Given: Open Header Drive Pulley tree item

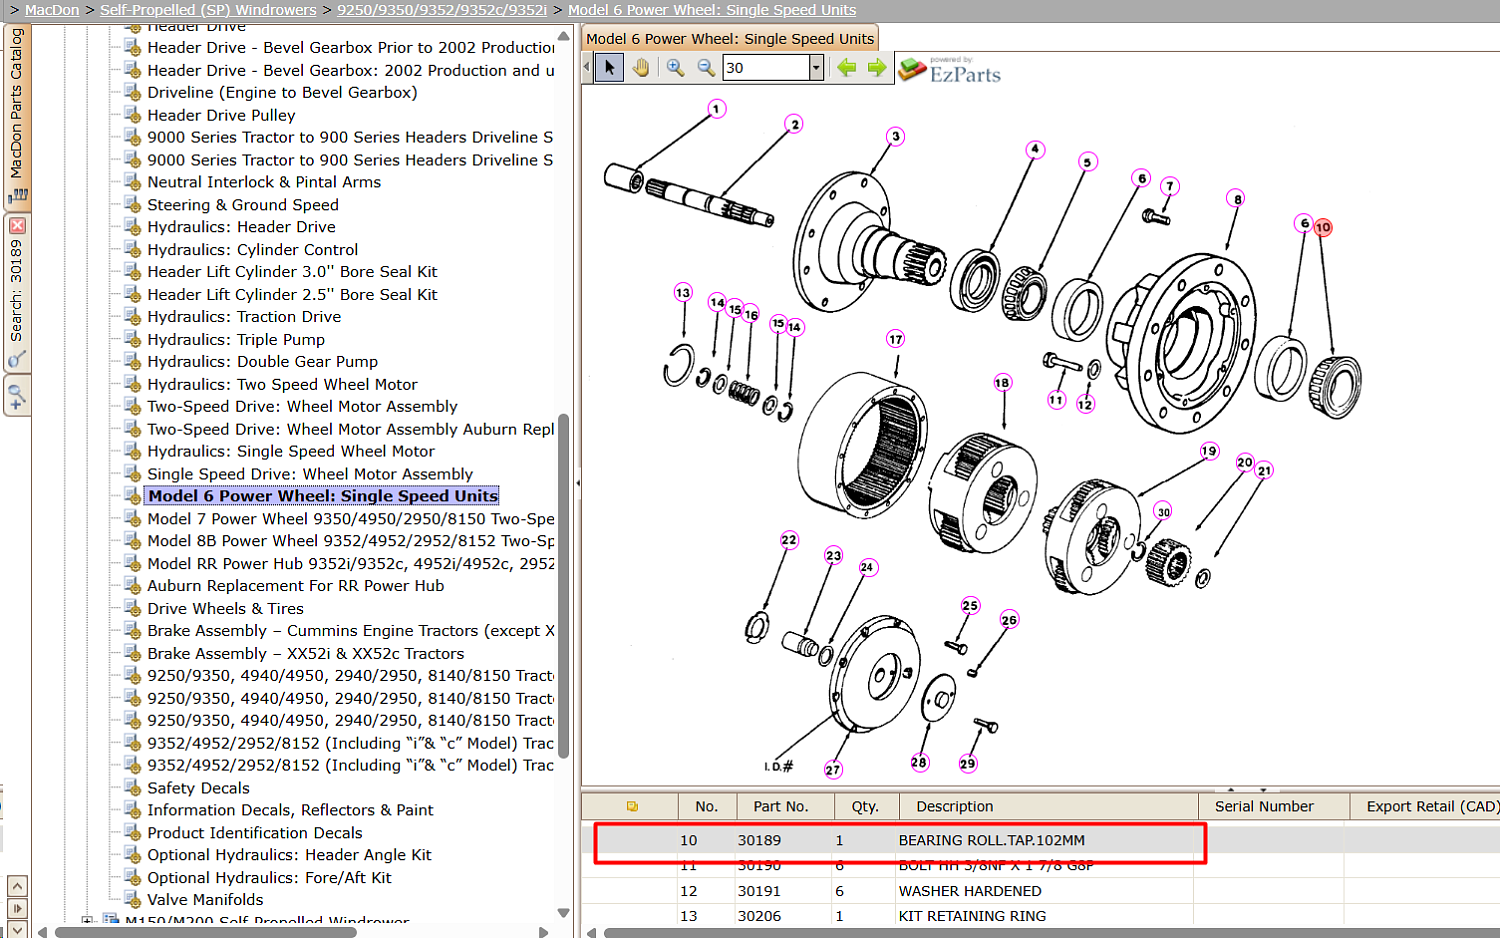Looking at the screenshot, I should click(x=221, y=115).
